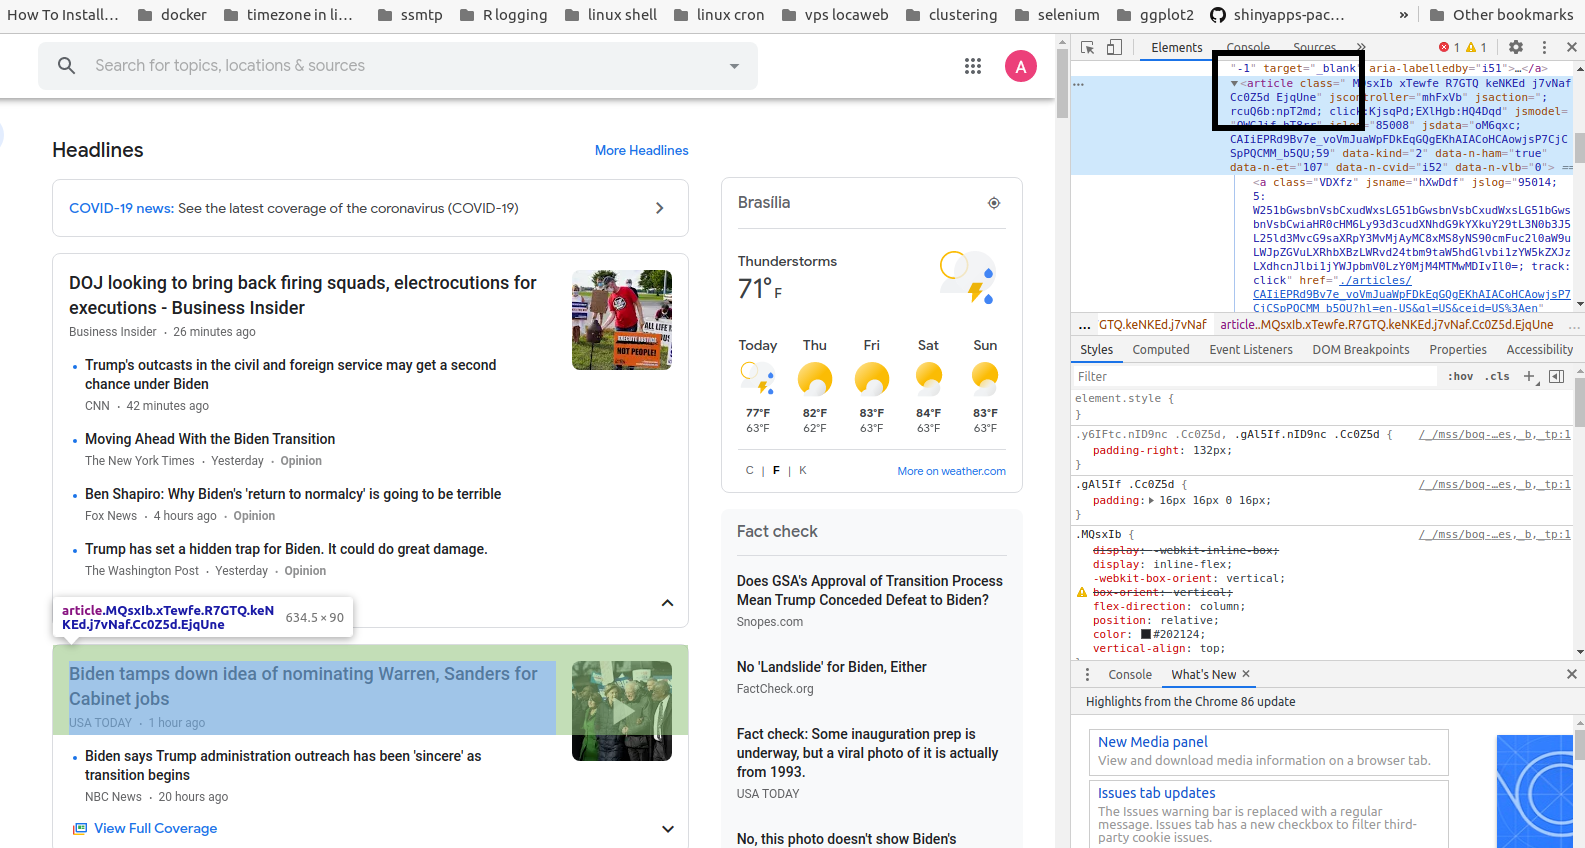Open the ellipsis actions for the selected DOM node

pos(1079,84)
